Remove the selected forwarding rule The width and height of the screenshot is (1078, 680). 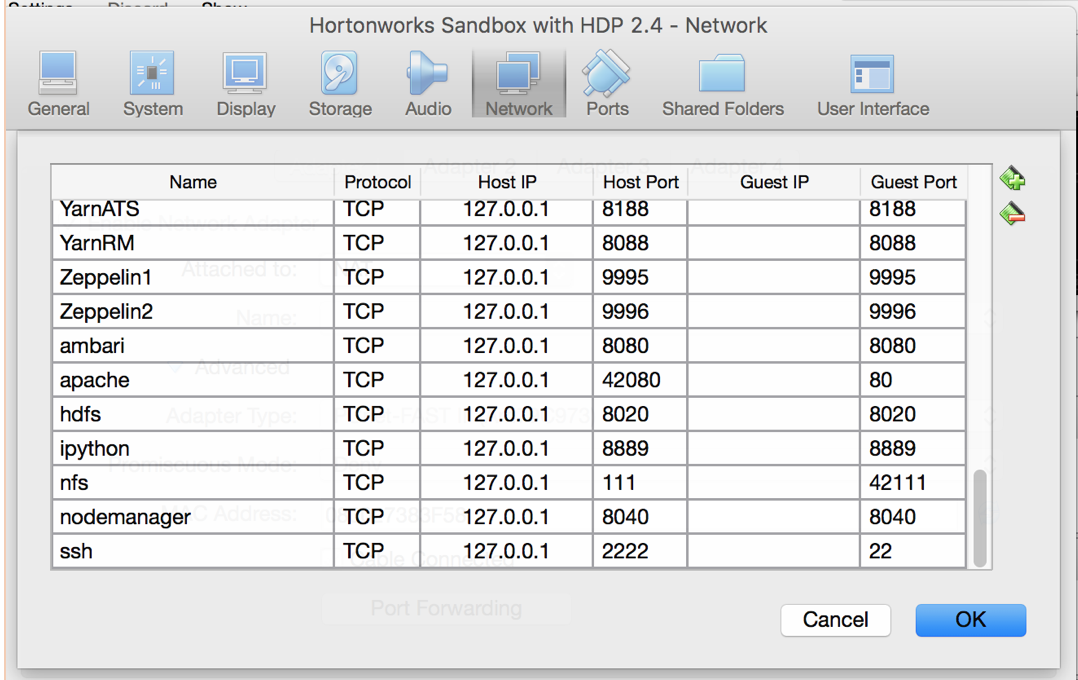tap(1012, 212)
